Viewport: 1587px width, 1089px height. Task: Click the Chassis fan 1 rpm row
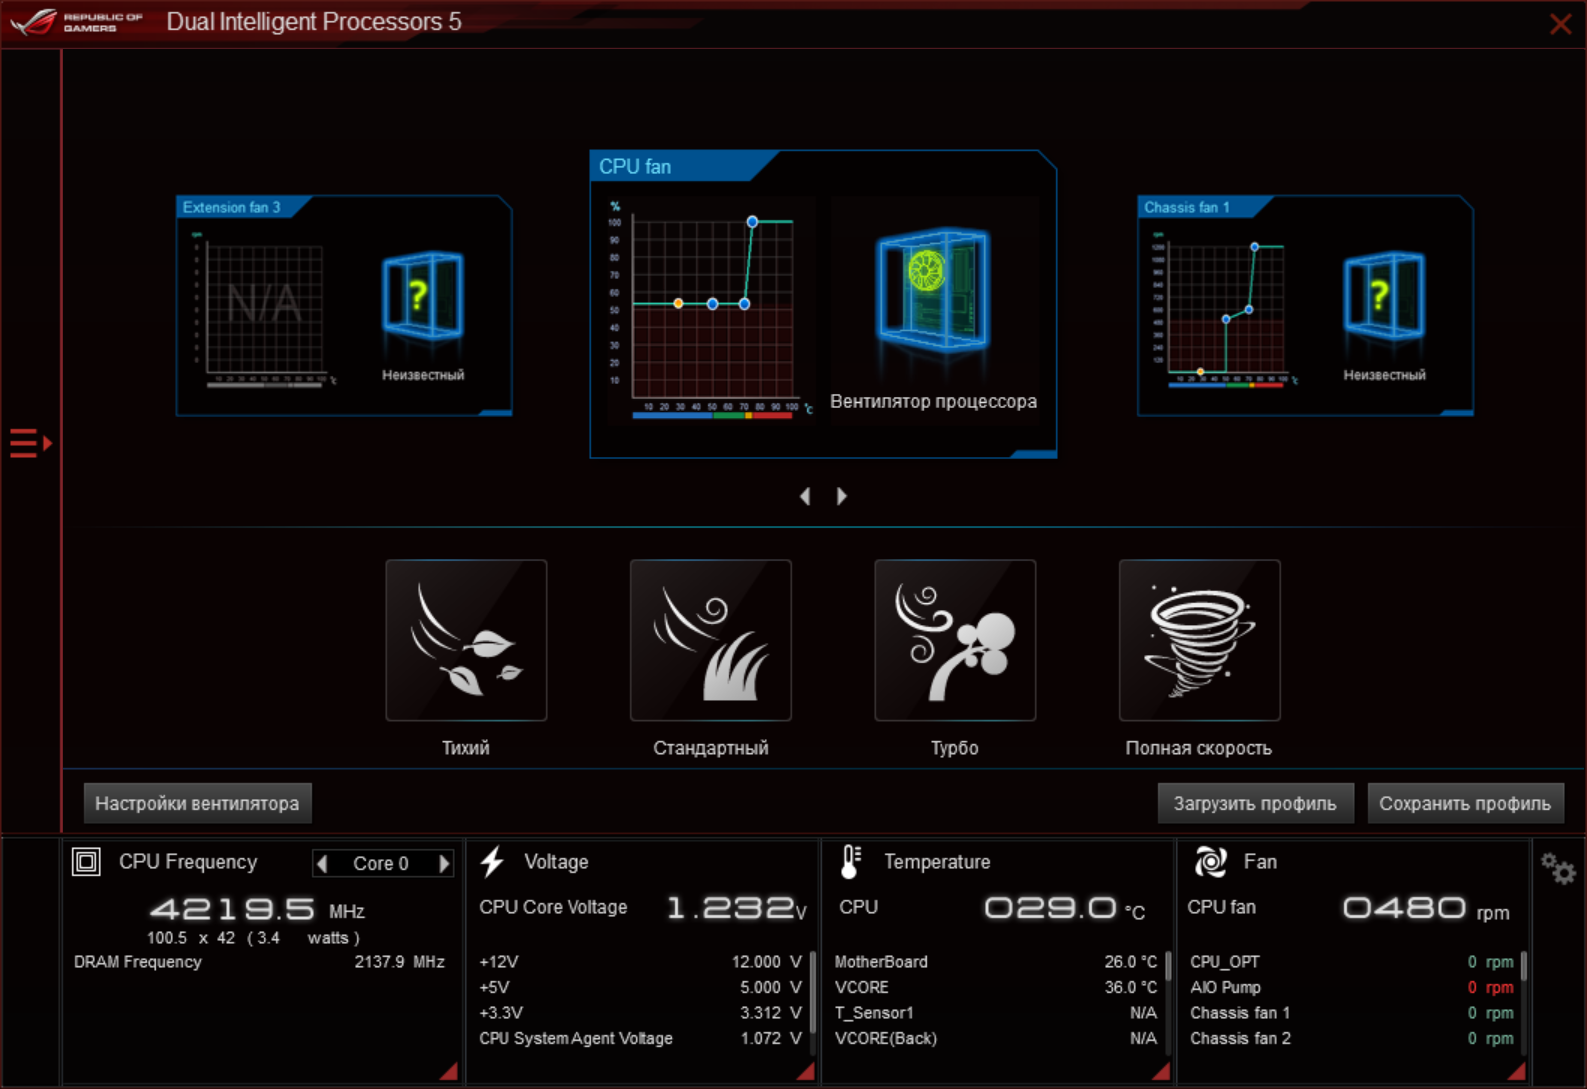1352,1012
